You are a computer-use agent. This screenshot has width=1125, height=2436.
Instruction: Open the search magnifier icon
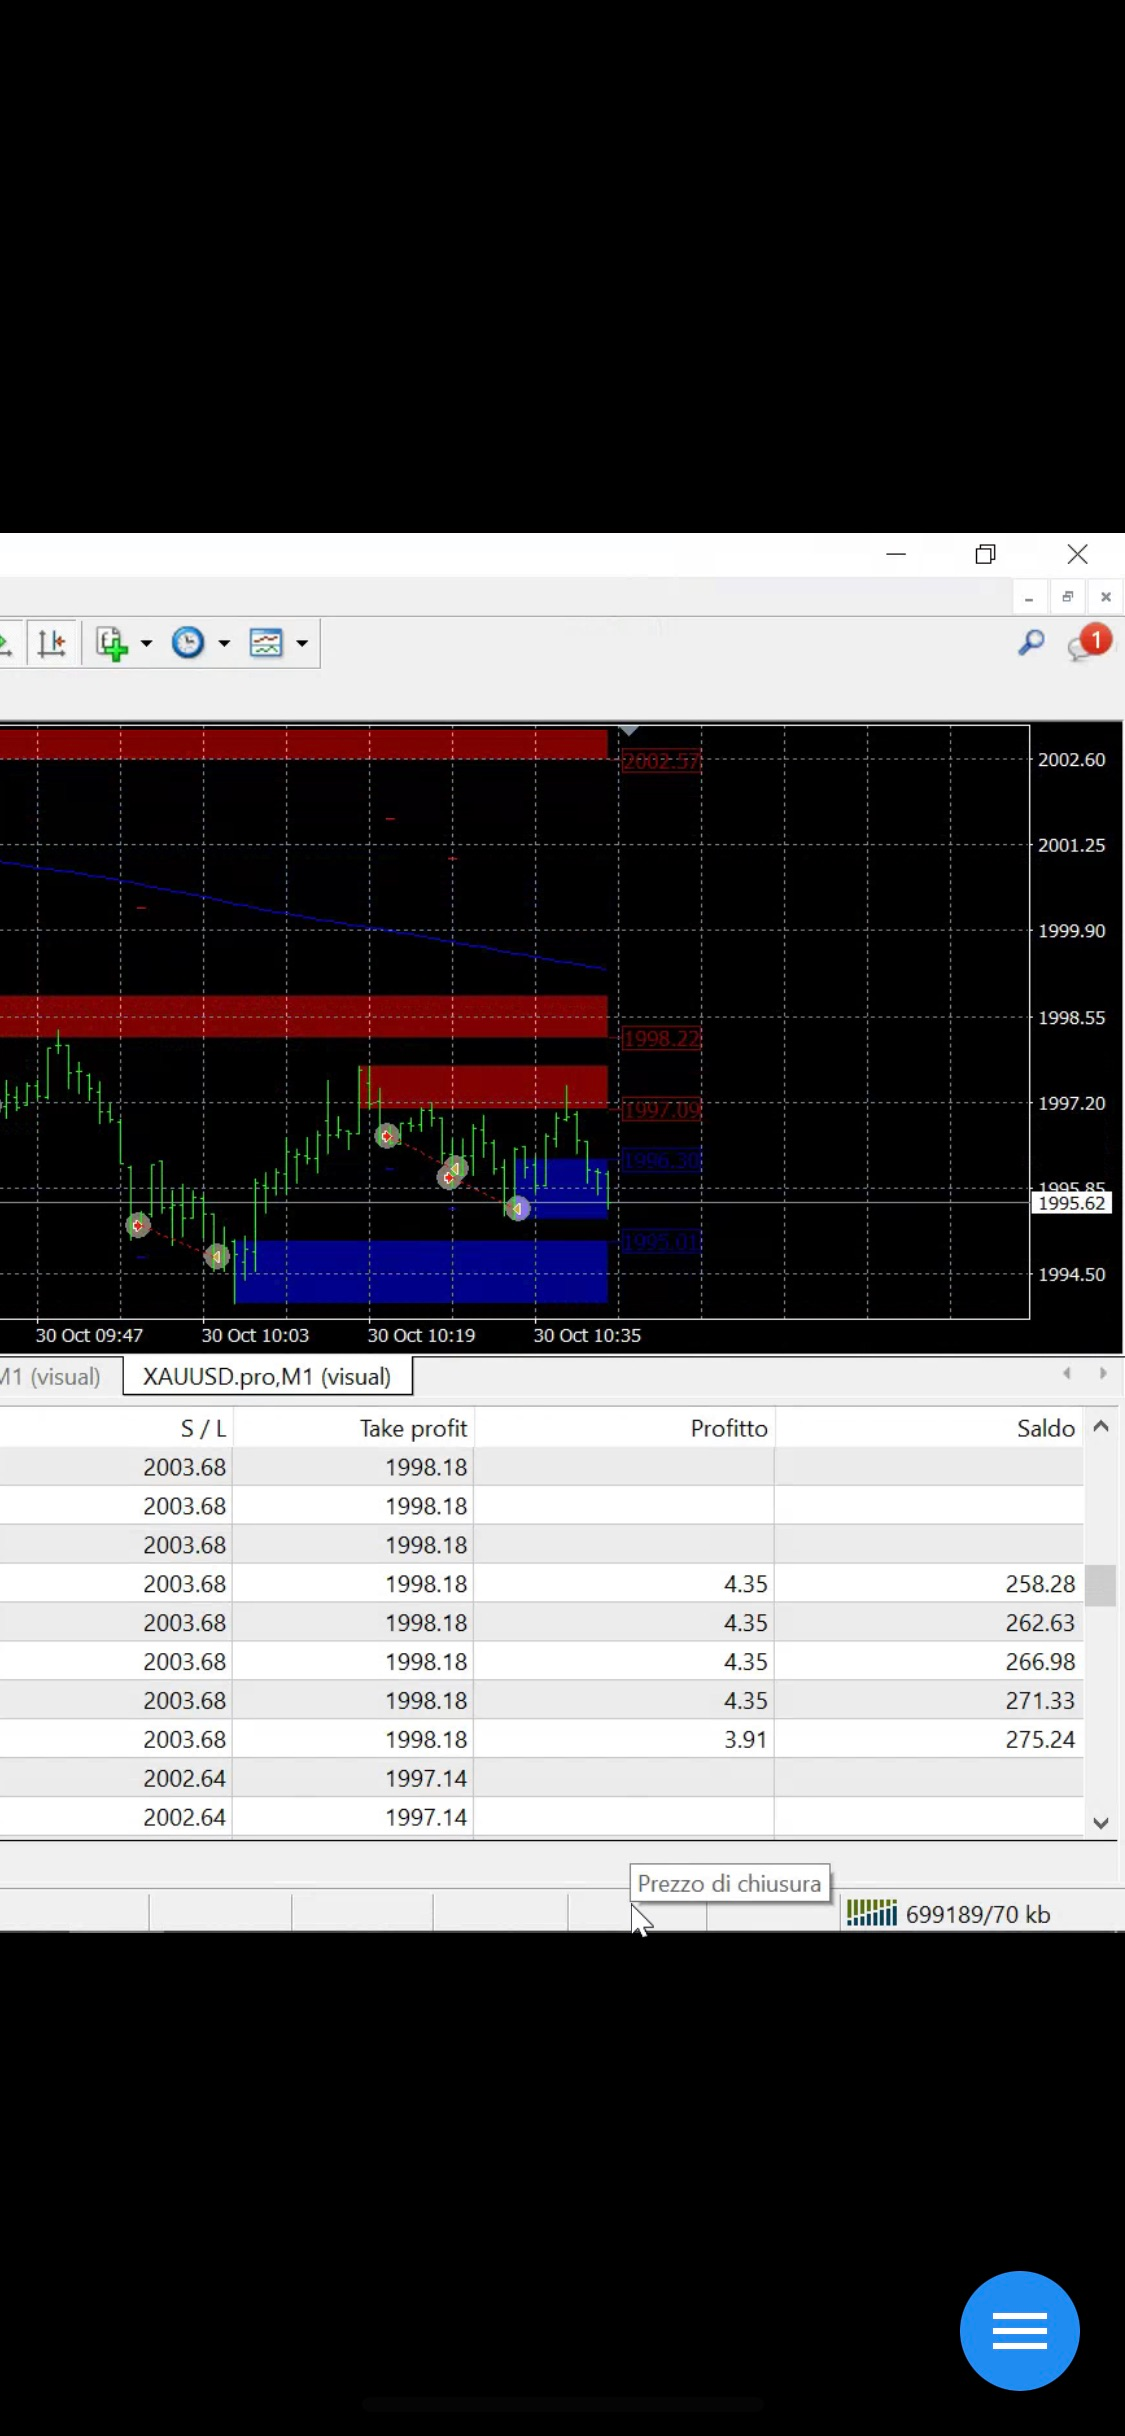point(1031,642)
